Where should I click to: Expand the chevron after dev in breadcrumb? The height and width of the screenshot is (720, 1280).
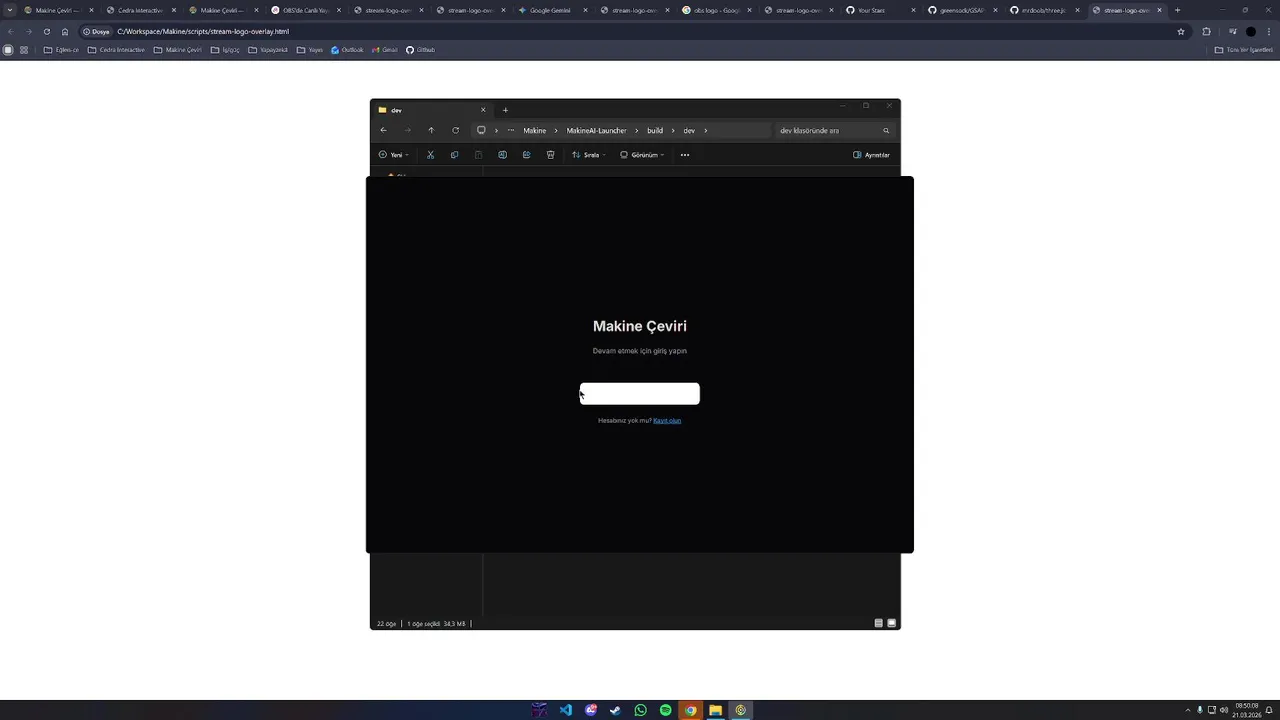click(706, 130)
